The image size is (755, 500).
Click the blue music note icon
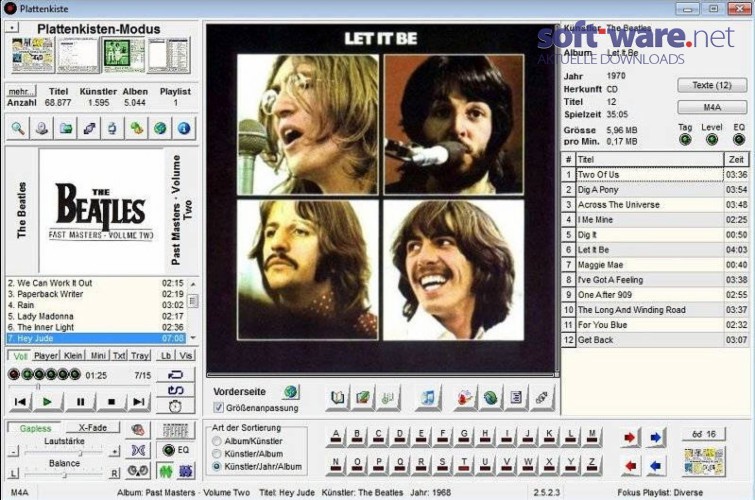(428, 398)
